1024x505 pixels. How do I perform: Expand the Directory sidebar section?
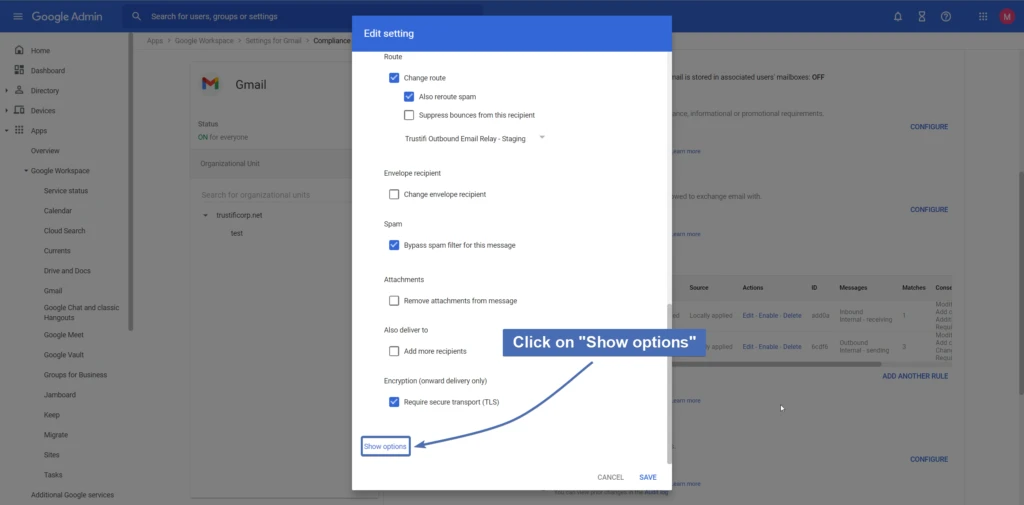tap(7, 91)
